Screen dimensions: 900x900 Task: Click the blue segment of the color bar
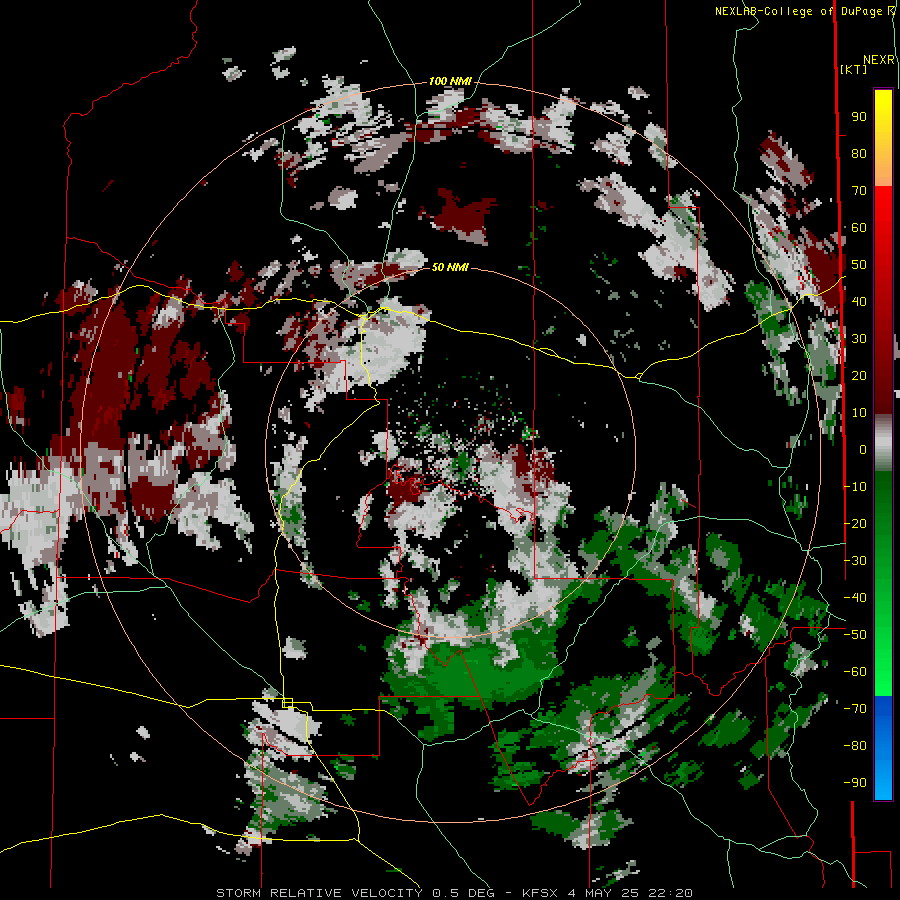point(883,747)
